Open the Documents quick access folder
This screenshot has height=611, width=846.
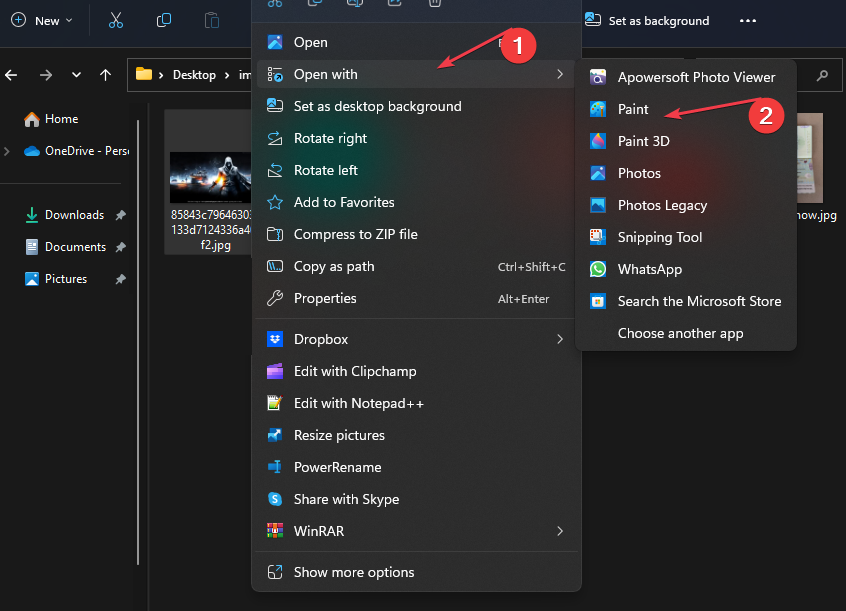point(66,247)
